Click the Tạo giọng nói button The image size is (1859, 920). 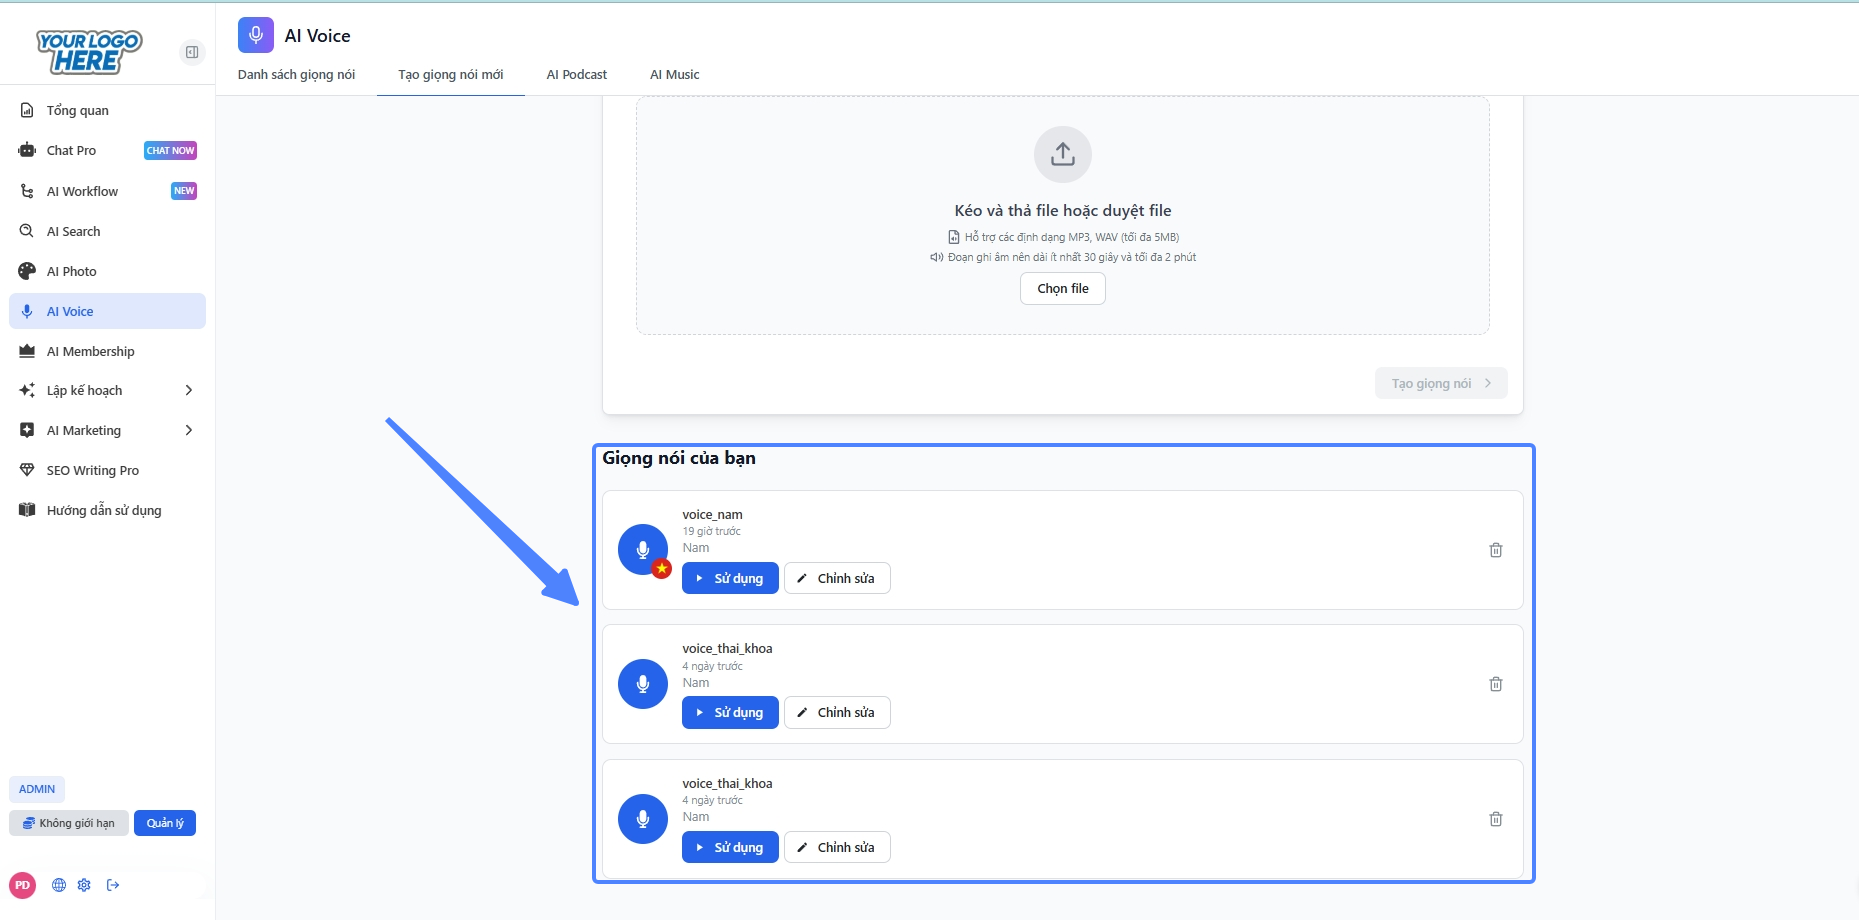click(1440, 384)
